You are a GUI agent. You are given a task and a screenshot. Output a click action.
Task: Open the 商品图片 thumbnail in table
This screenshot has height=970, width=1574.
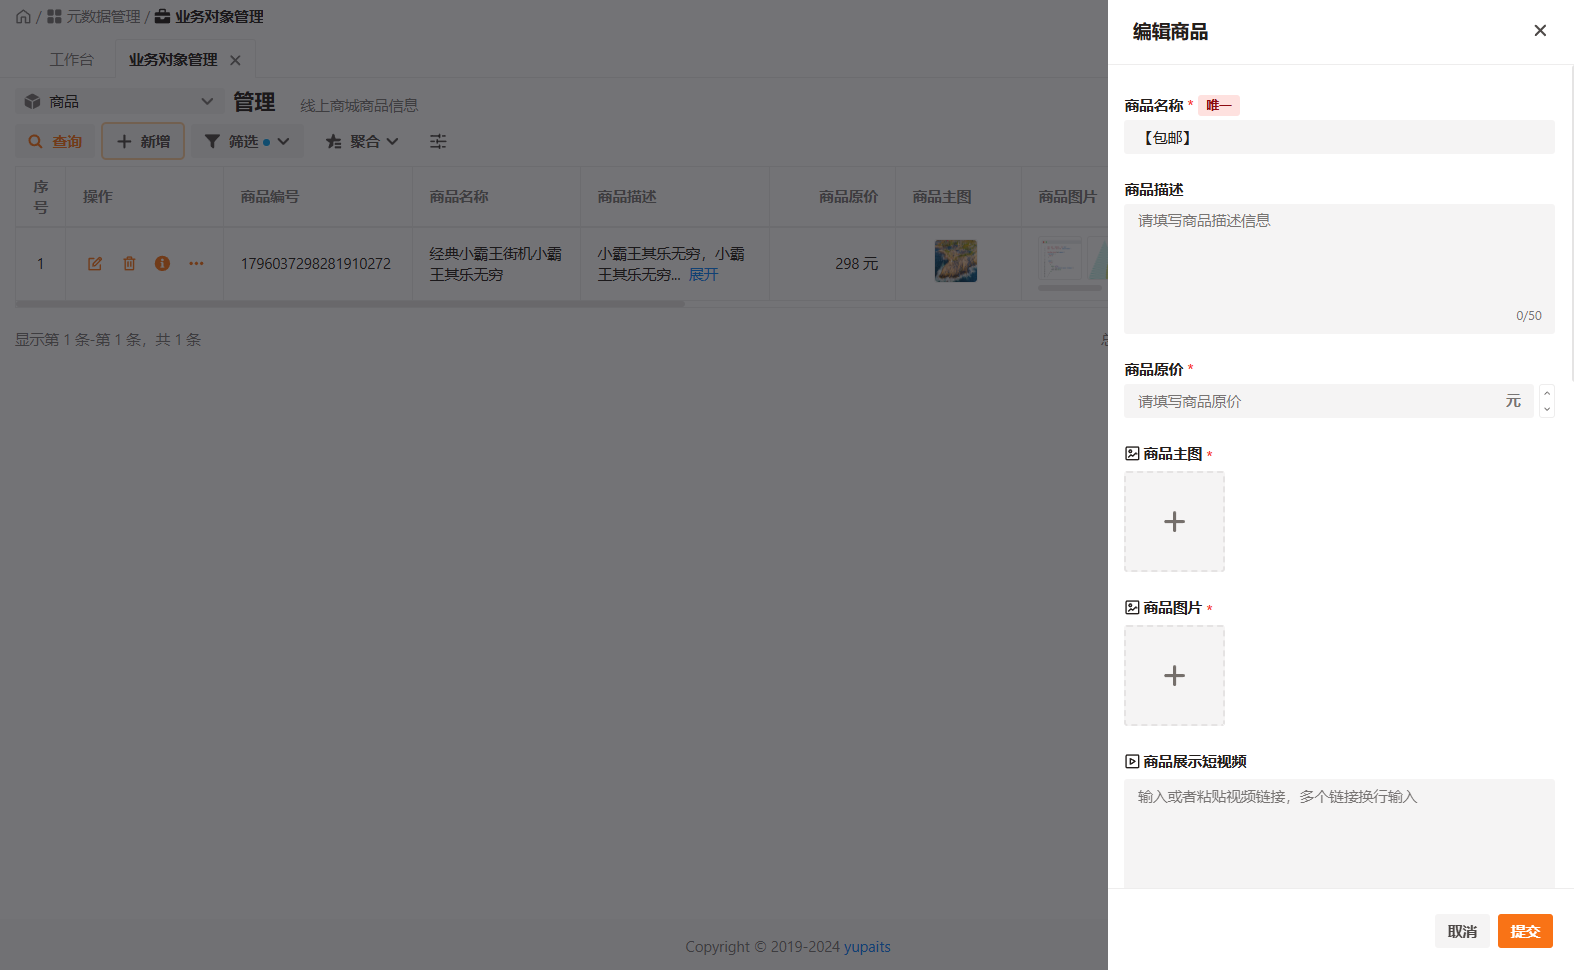coord(1060,260)
